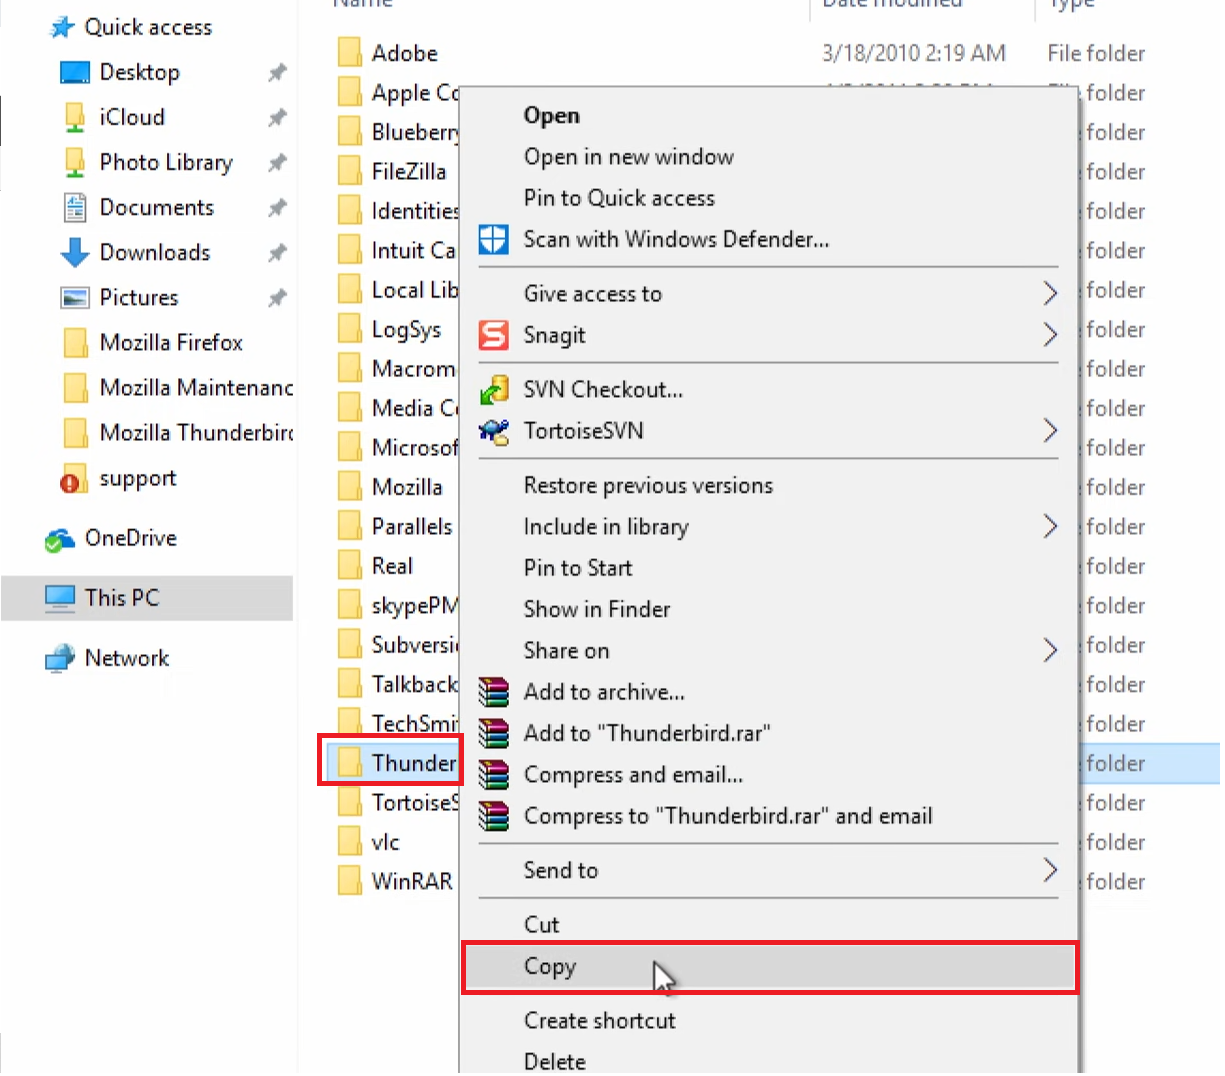Click Adobe's date 3/18/2010 2:19 AM
This screenshot has height=1076, width=1225.
point(914,53)
